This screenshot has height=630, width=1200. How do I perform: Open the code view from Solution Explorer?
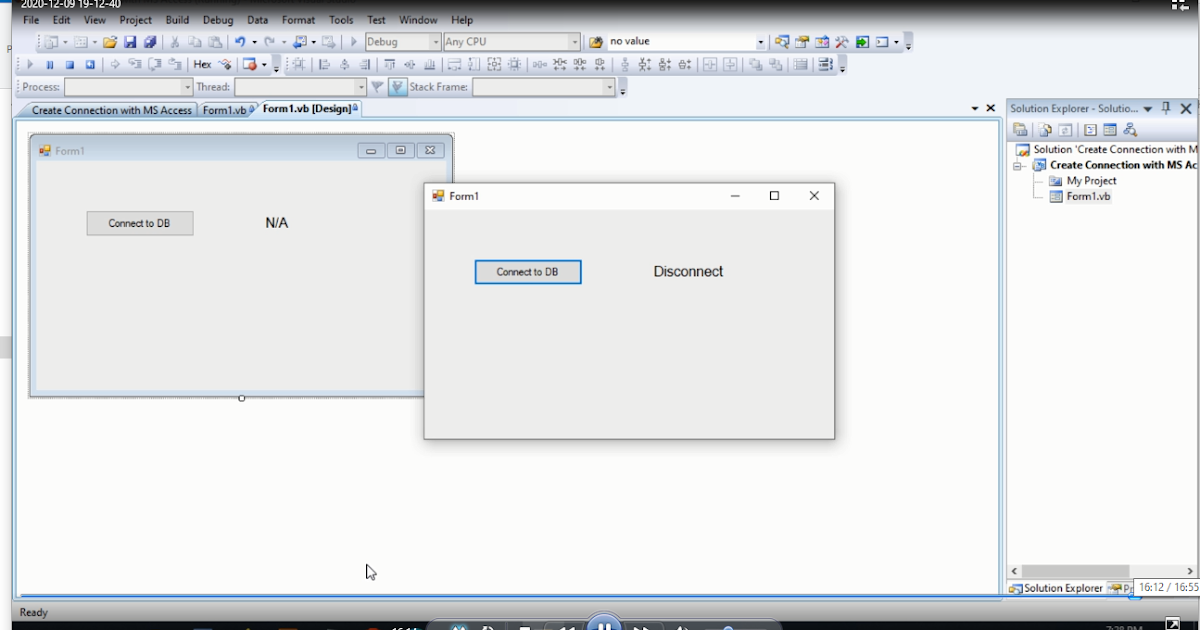[x=1091, y=129]
